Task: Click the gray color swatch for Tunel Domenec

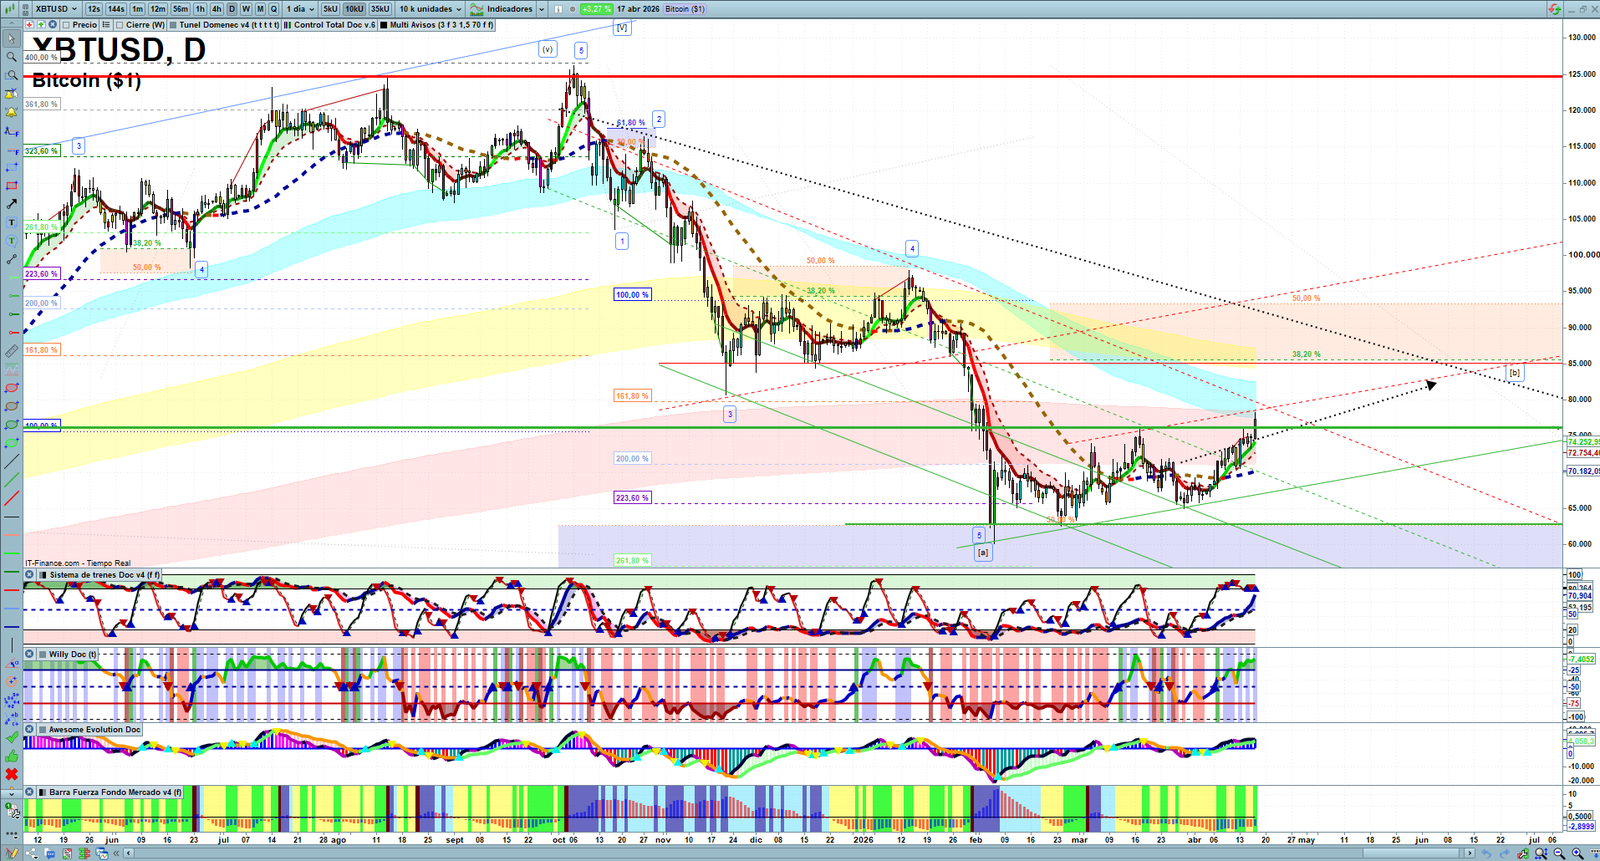Action: point(173,25)
